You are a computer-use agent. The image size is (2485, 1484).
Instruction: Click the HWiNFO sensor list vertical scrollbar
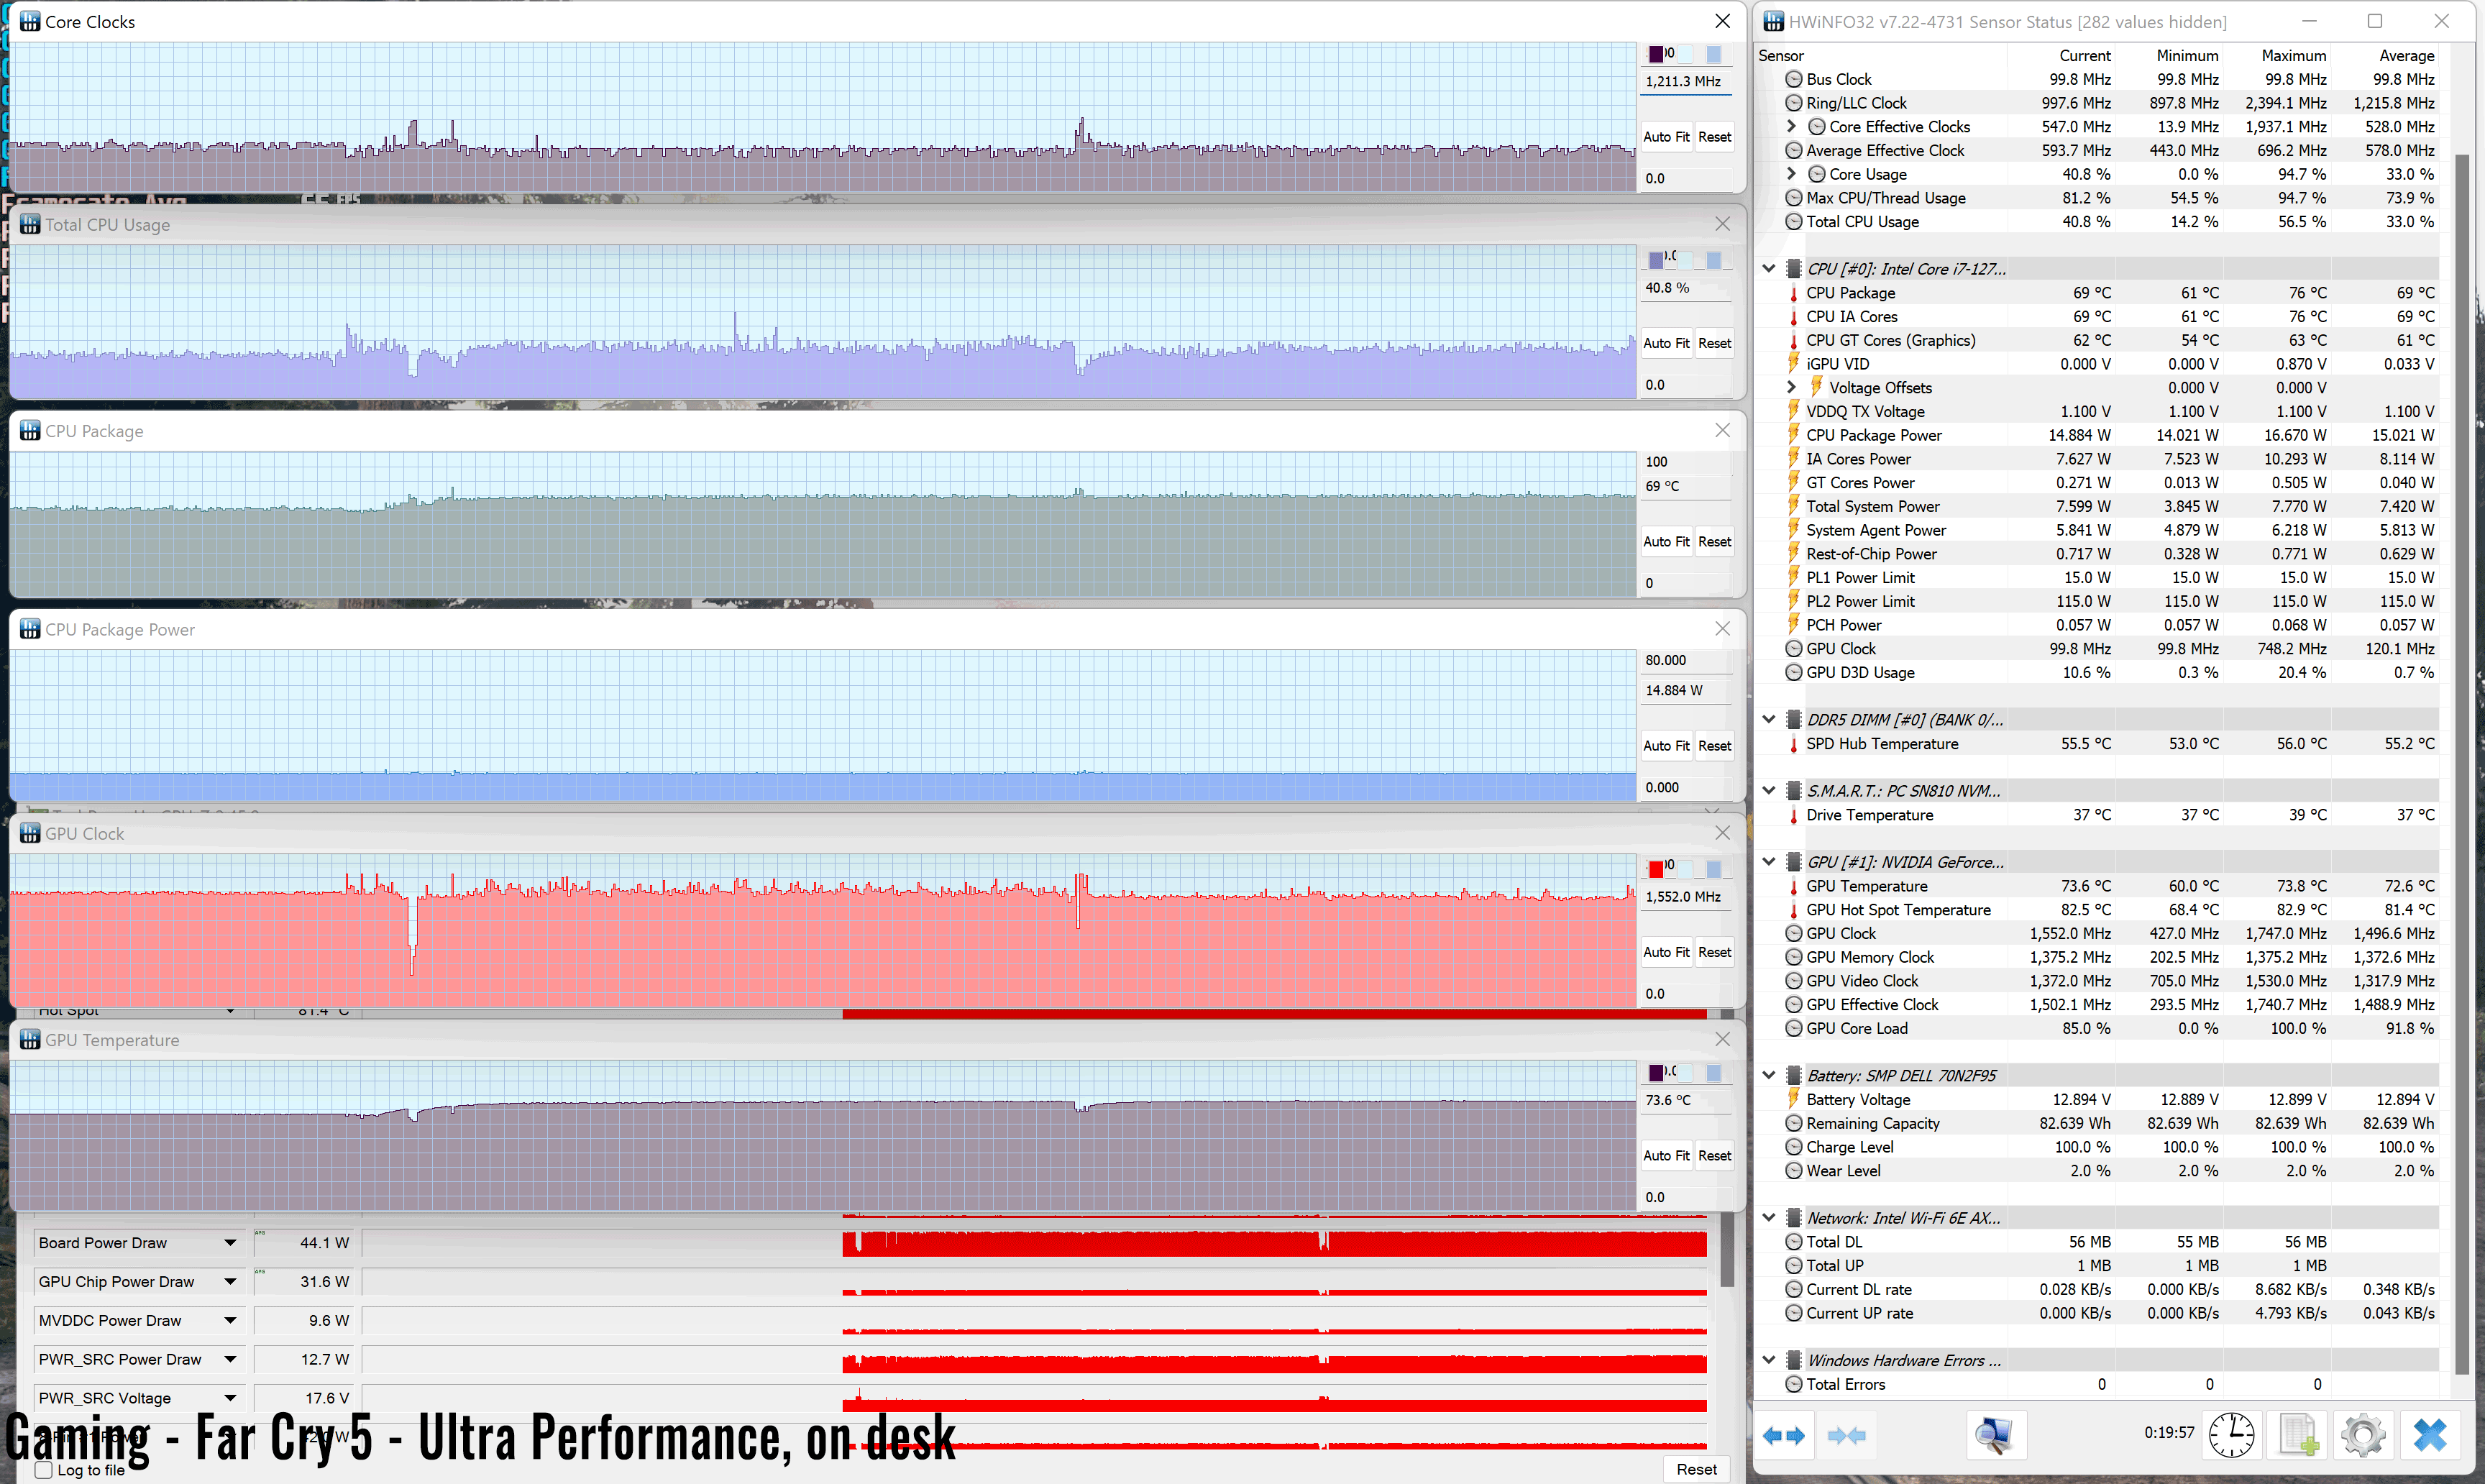point(2462,763)
